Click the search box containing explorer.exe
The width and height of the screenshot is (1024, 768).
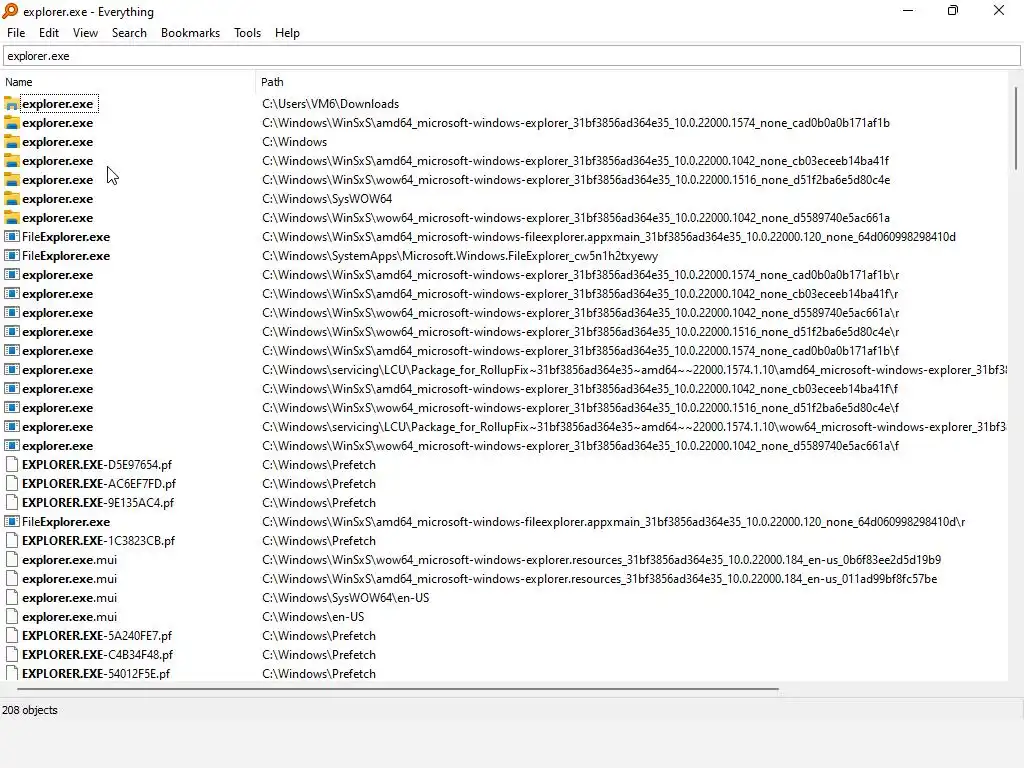(x=511, y=56)
